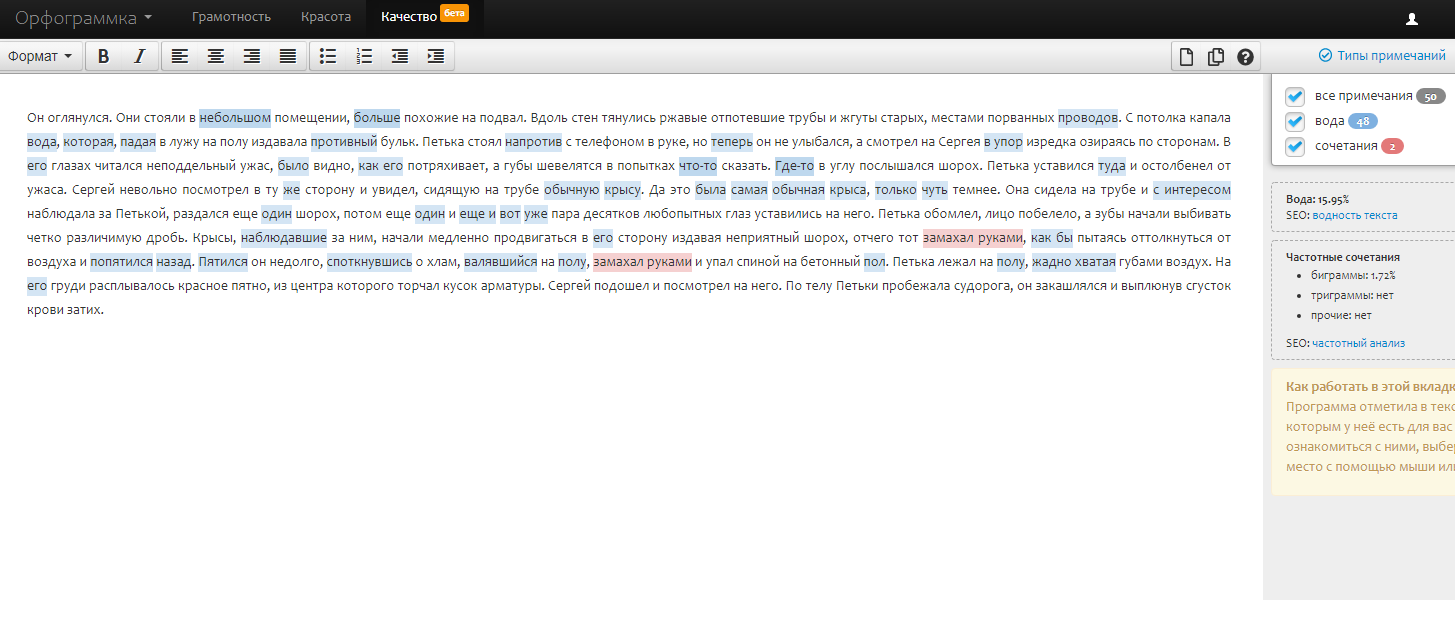Create a new blank document
The image size is (1455, 620).
coord(1187,57)
